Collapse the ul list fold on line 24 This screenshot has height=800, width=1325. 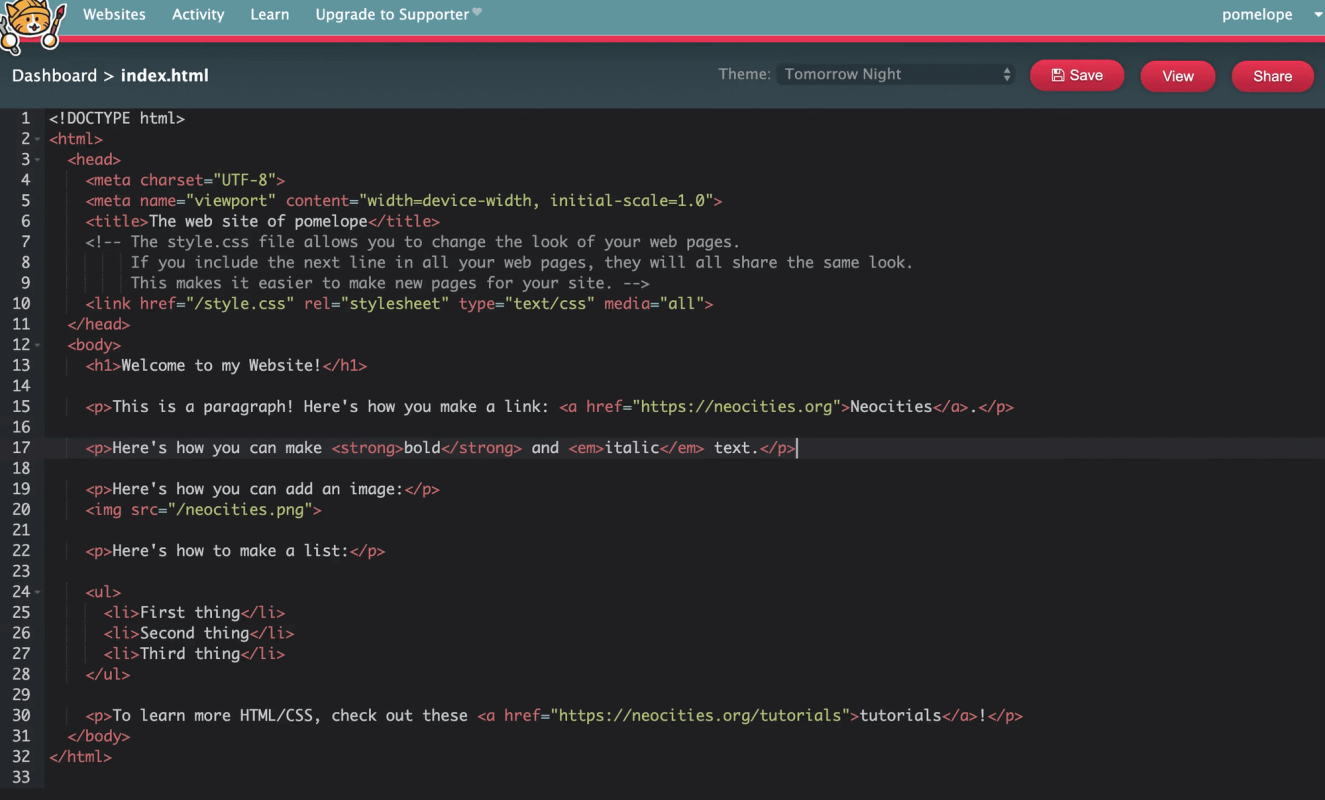pyautogui.click(x=38, y=592)
